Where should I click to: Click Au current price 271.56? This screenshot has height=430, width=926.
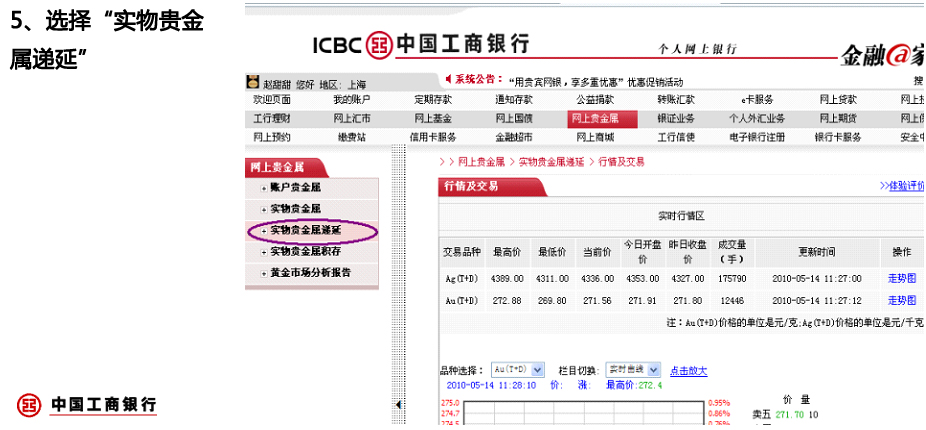597,301
